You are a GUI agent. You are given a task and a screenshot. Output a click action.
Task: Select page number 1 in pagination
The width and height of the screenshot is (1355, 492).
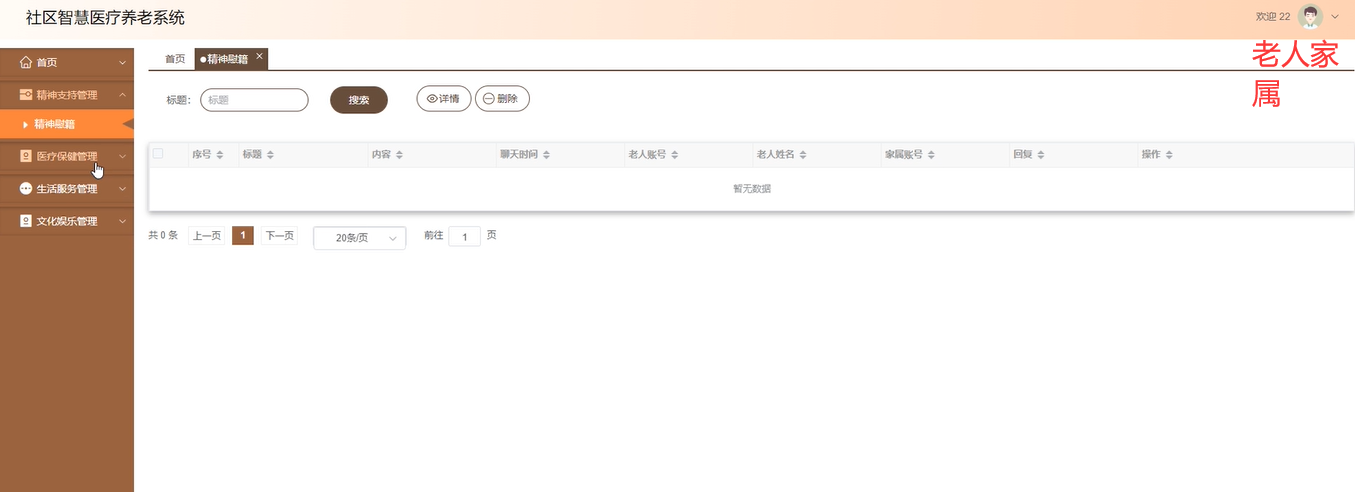[x=242, y=236]
